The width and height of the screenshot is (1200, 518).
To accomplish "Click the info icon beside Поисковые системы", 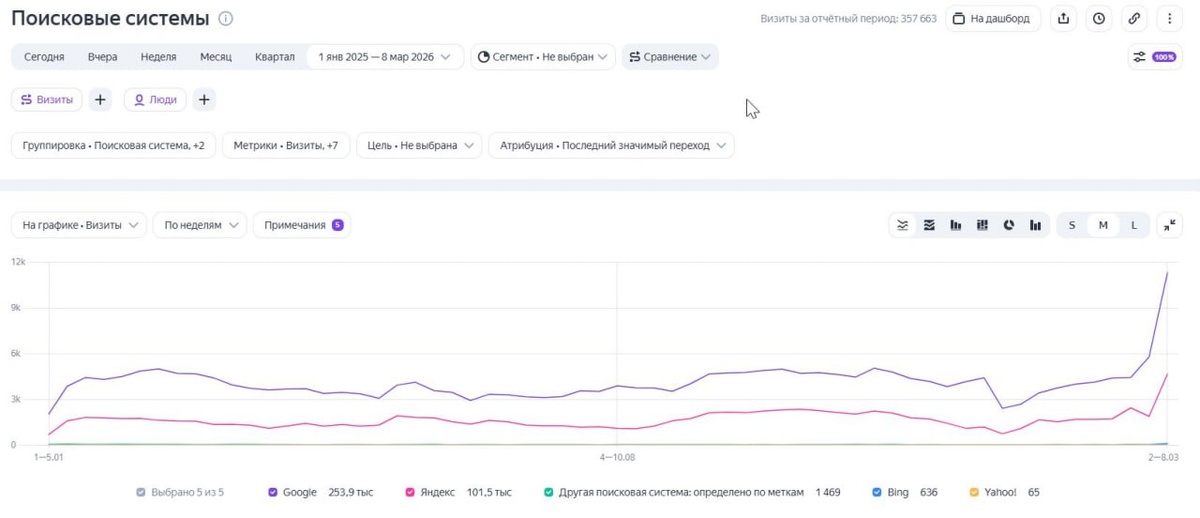I will tap(226, 18).
